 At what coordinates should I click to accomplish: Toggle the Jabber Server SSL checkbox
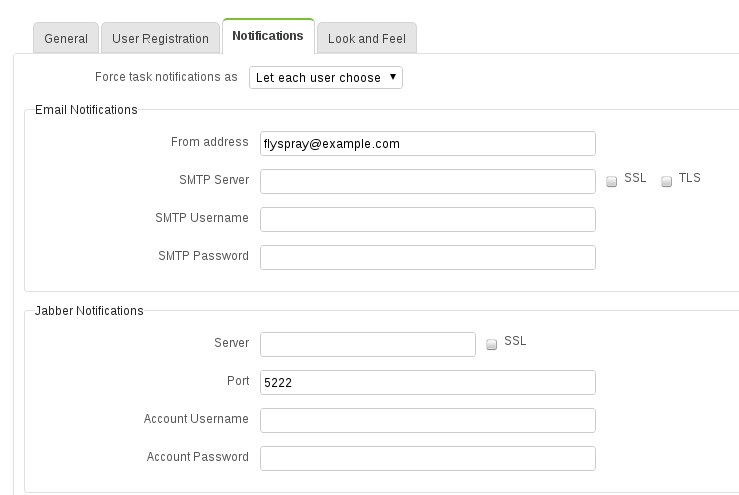492,344
